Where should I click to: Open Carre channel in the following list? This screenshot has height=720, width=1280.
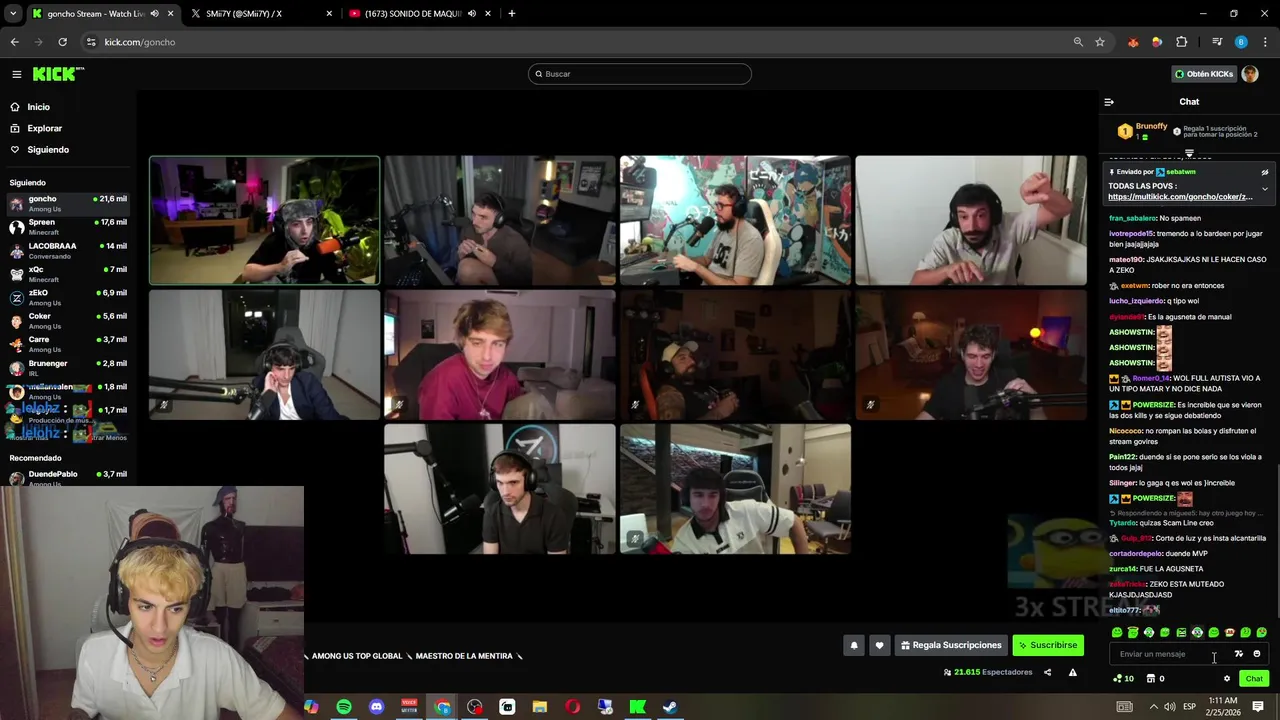[68, 344]
